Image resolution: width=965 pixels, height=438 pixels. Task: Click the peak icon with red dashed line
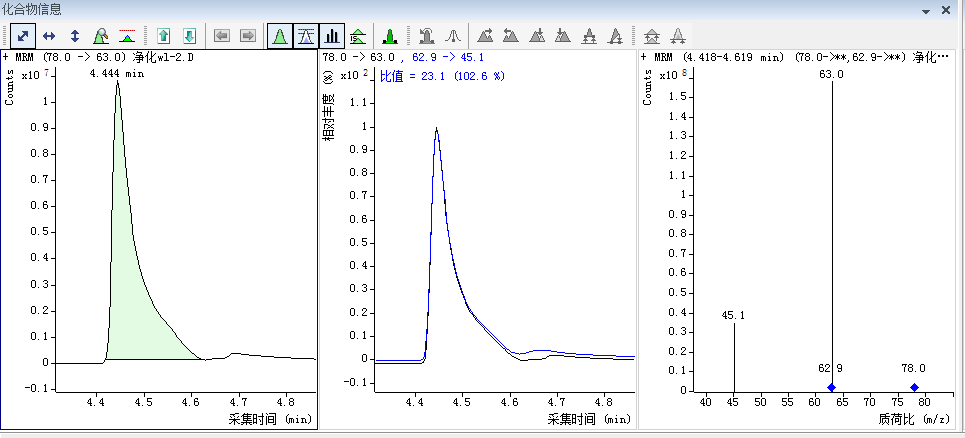point(127,36)
